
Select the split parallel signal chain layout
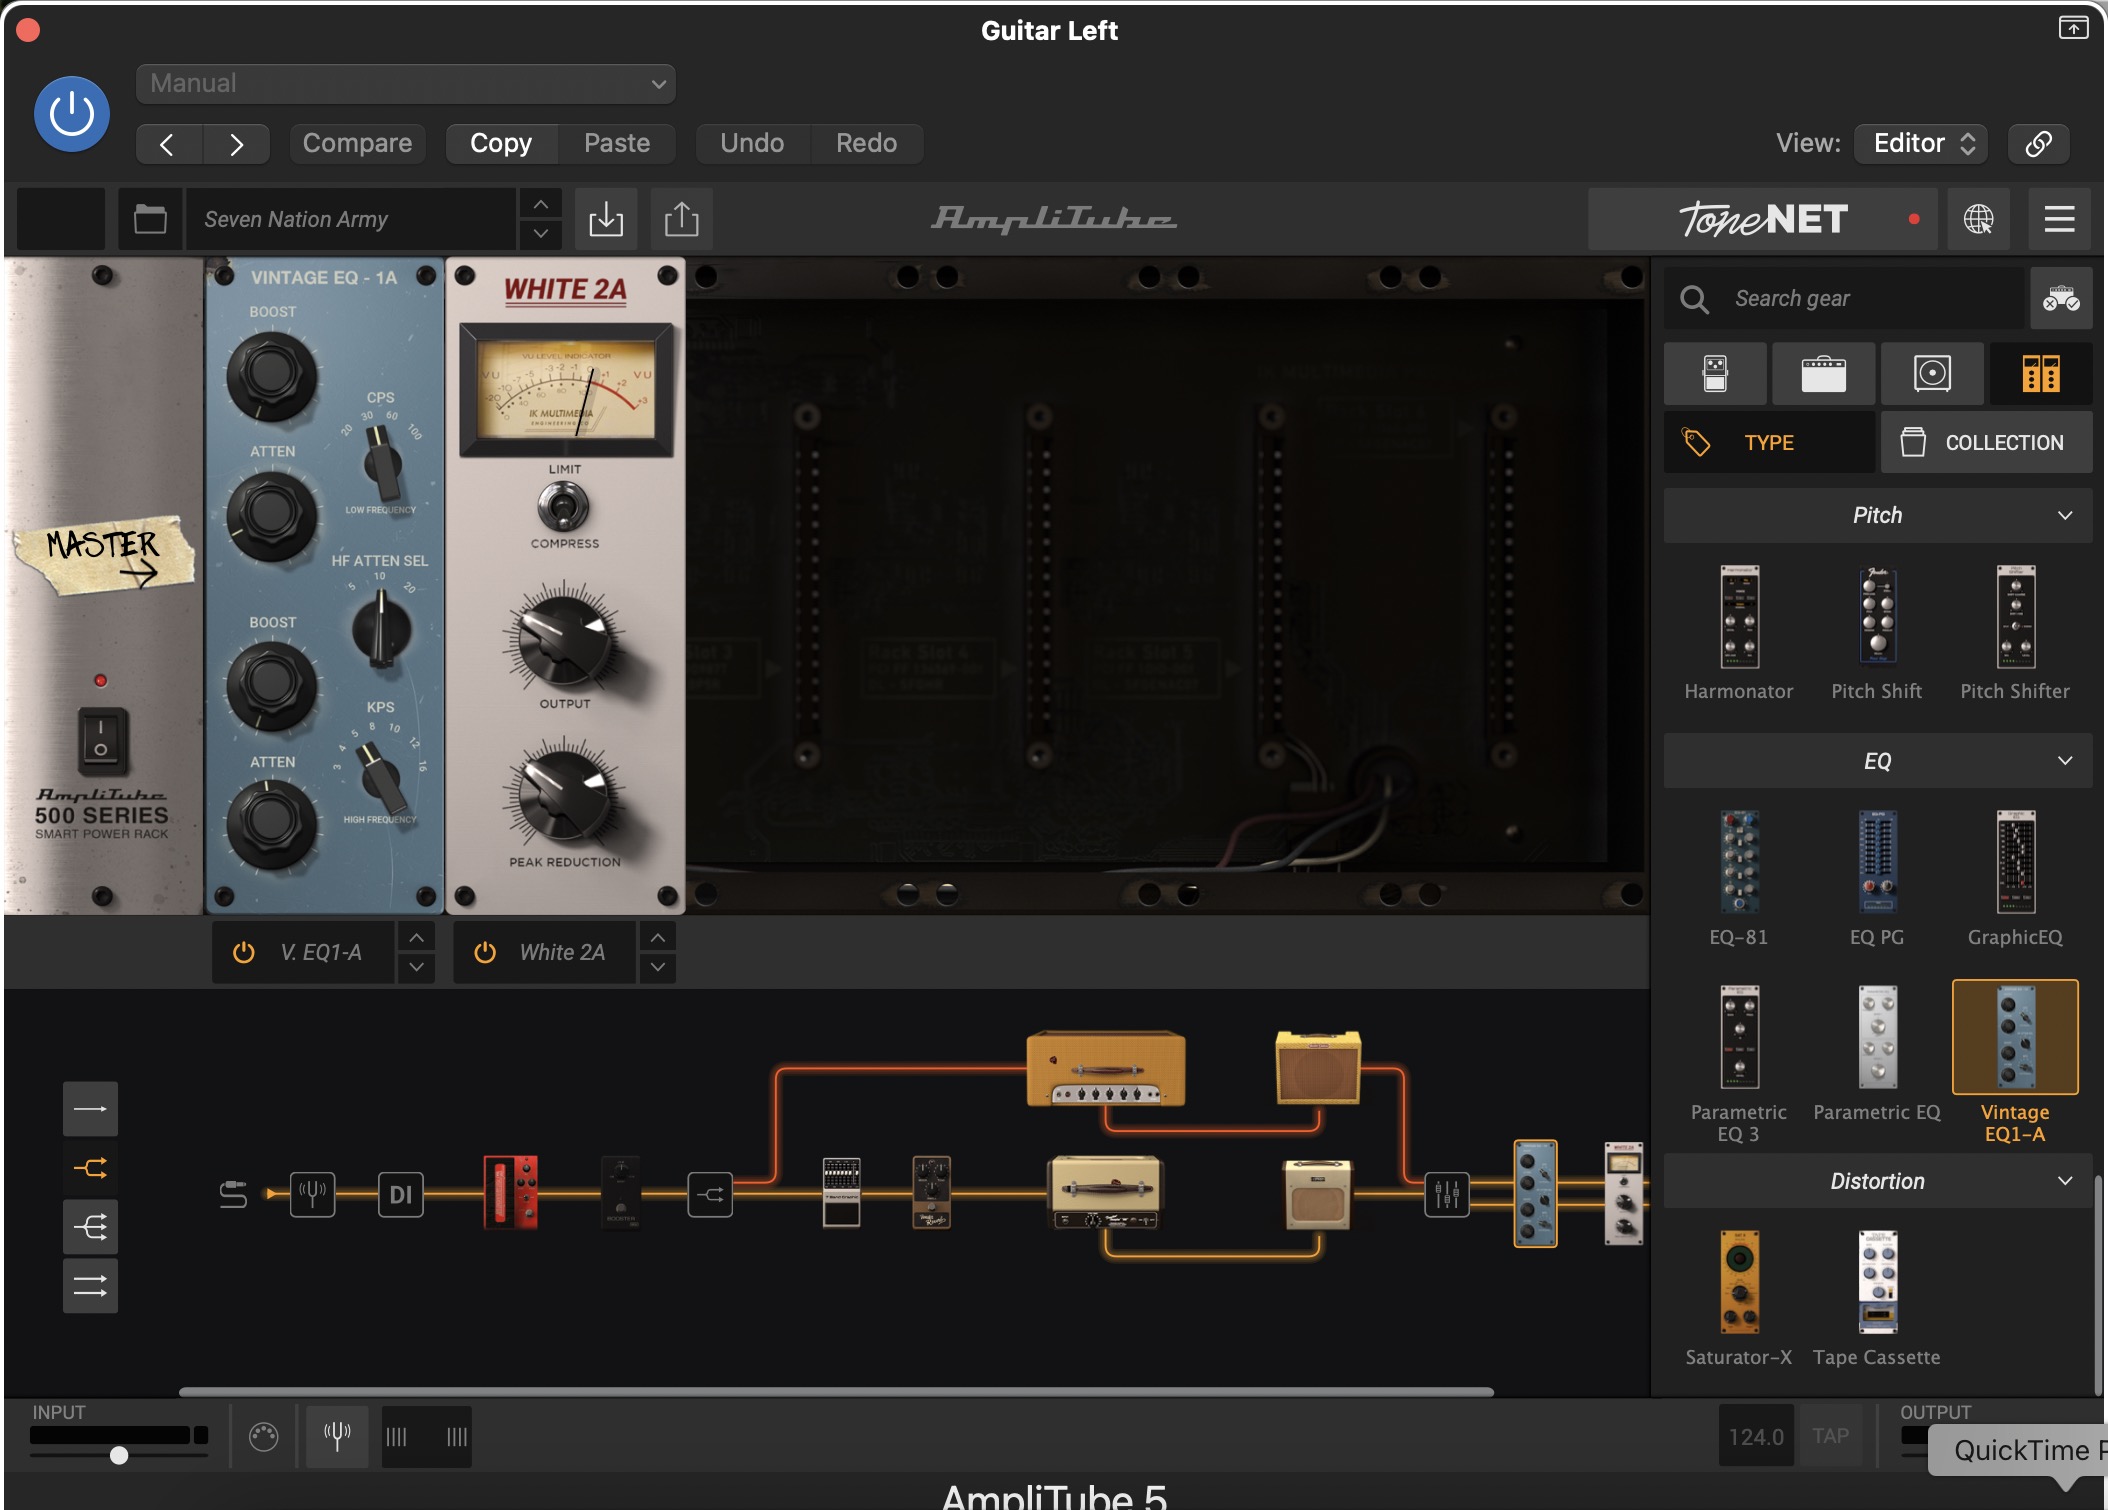click(x=90, y=1168)
